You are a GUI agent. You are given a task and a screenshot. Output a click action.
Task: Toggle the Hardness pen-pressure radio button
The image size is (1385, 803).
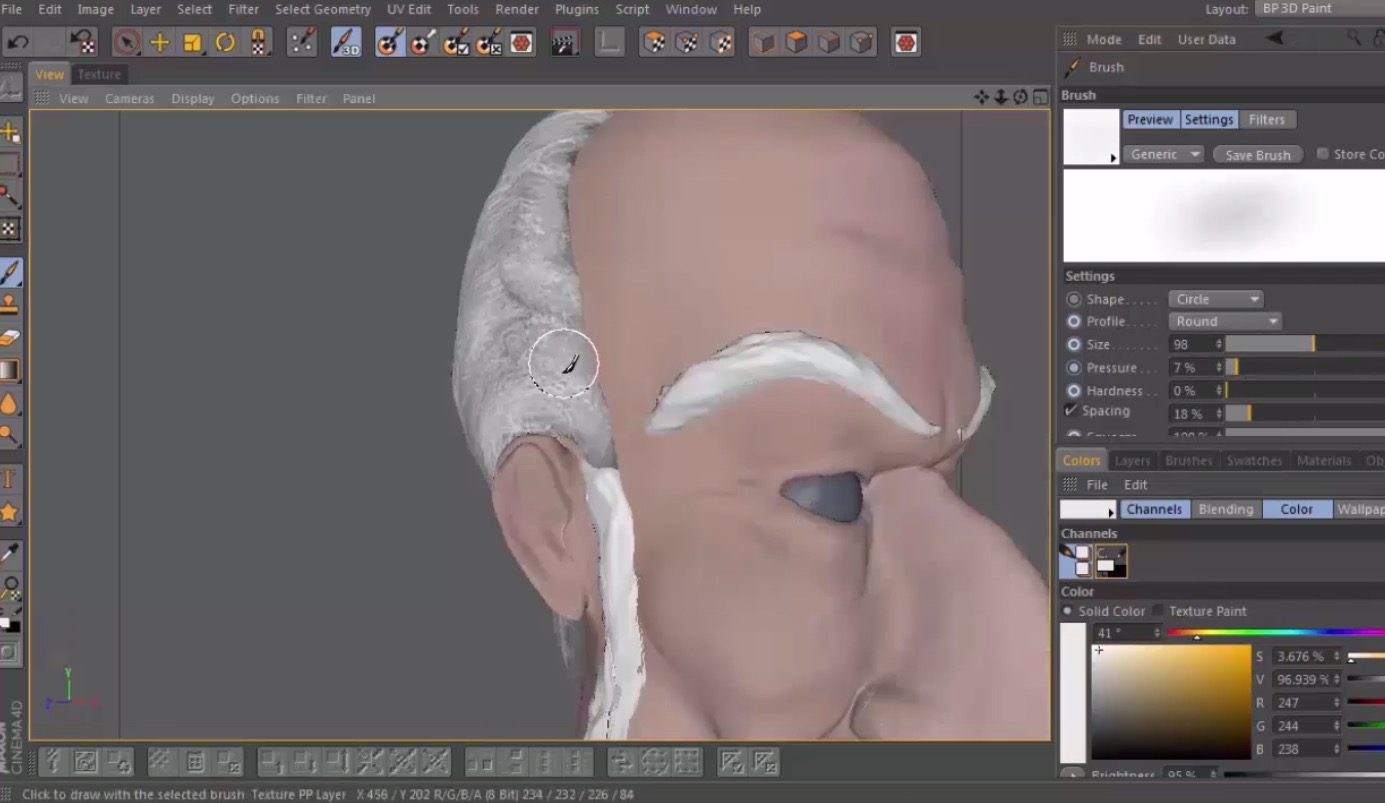click(1074, 390)
